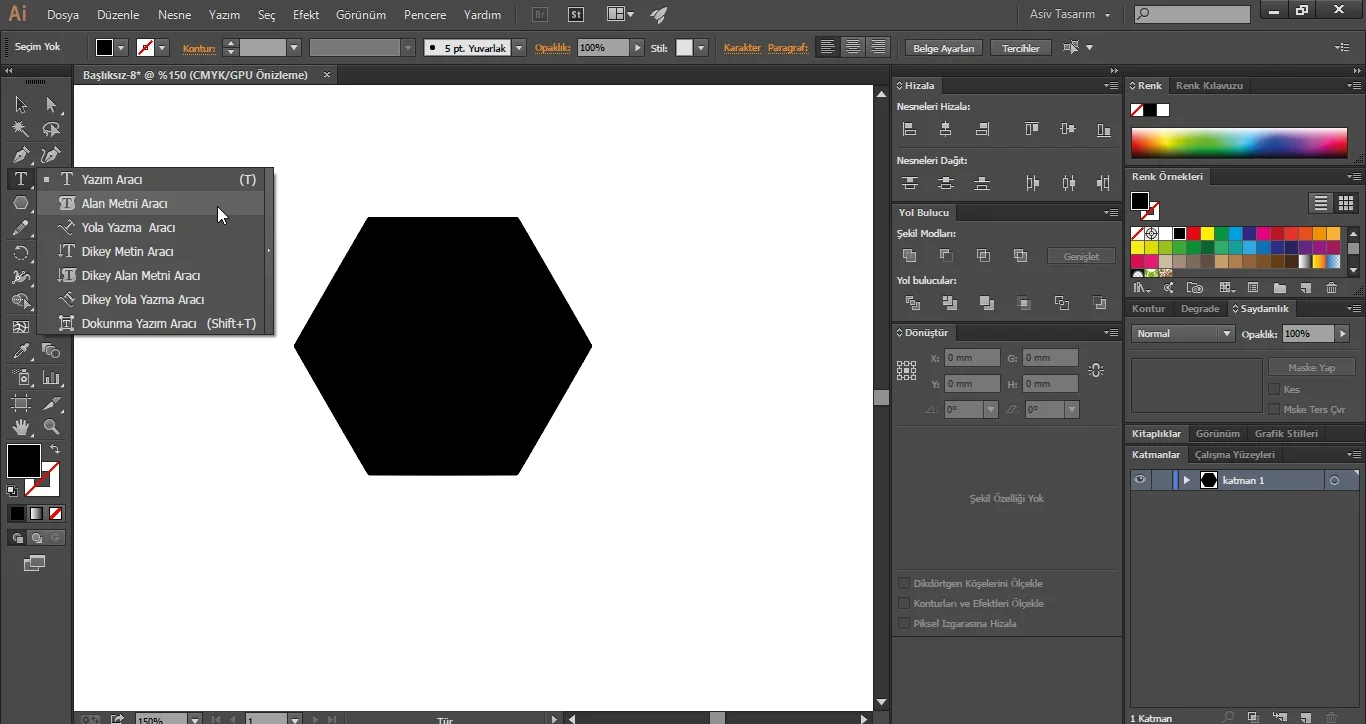Click the Belge Ayarları button

click(944, 48)
